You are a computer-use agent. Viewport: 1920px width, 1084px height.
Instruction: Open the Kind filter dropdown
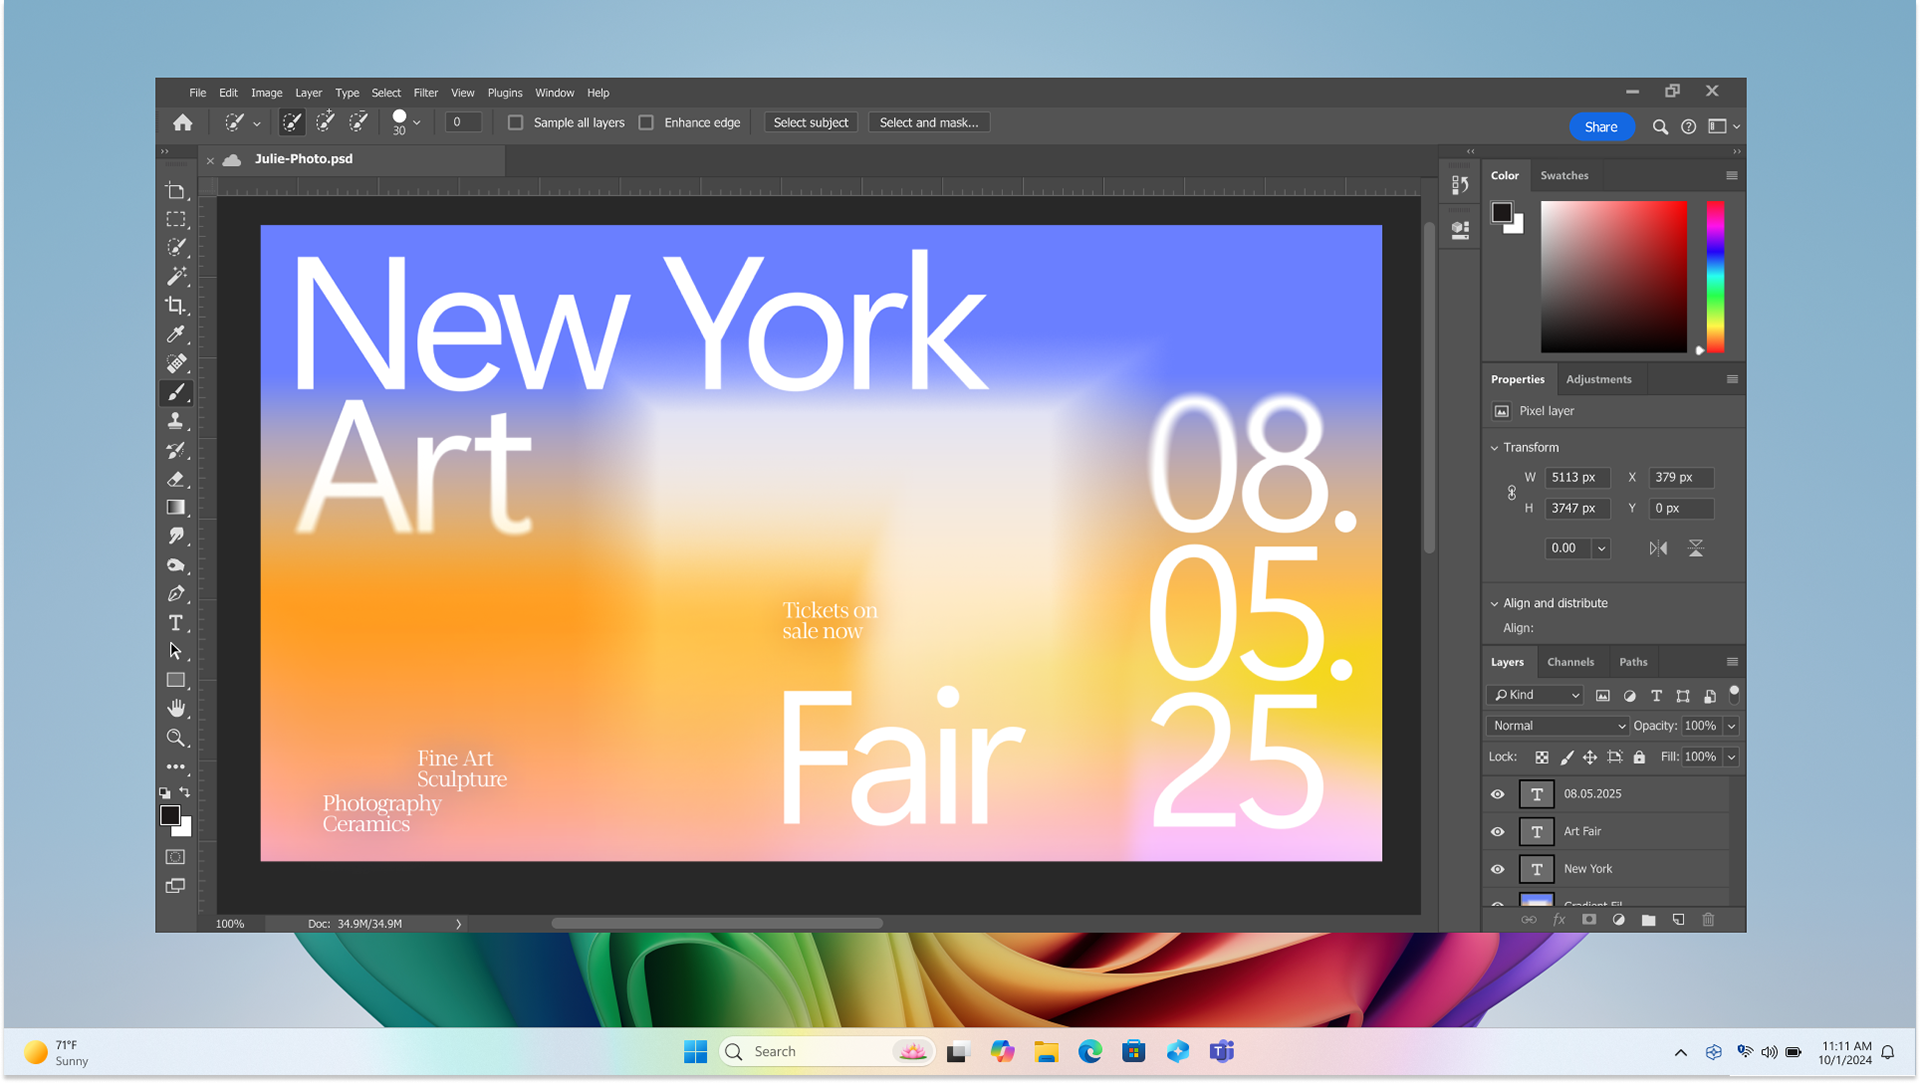click(1534, 695)
